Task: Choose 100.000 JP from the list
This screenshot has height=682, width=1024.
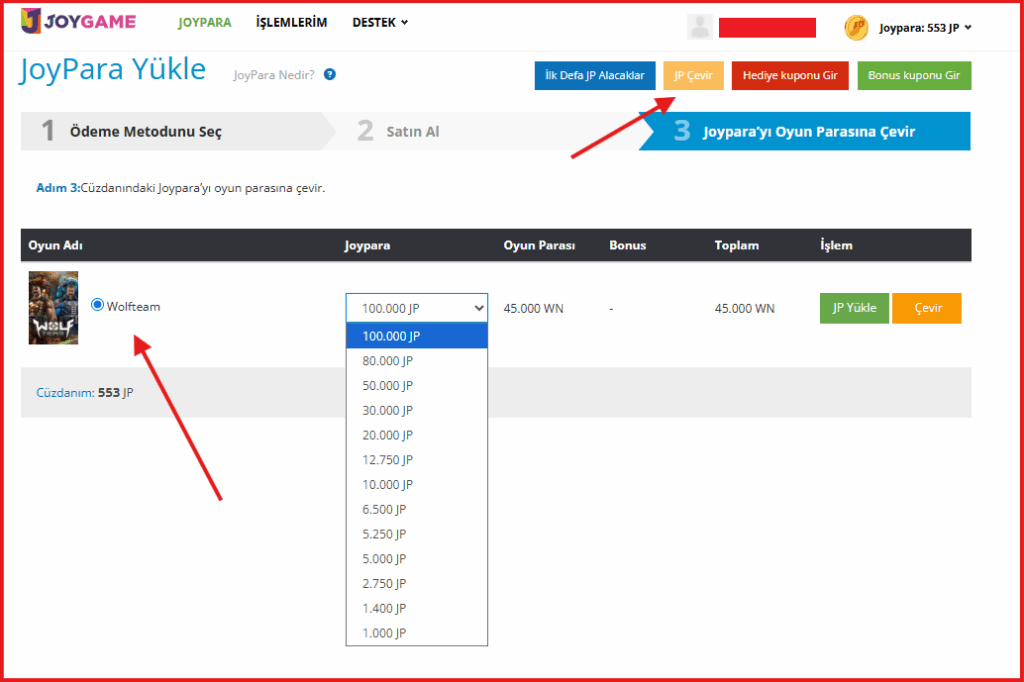Action: tap(417, 336)
